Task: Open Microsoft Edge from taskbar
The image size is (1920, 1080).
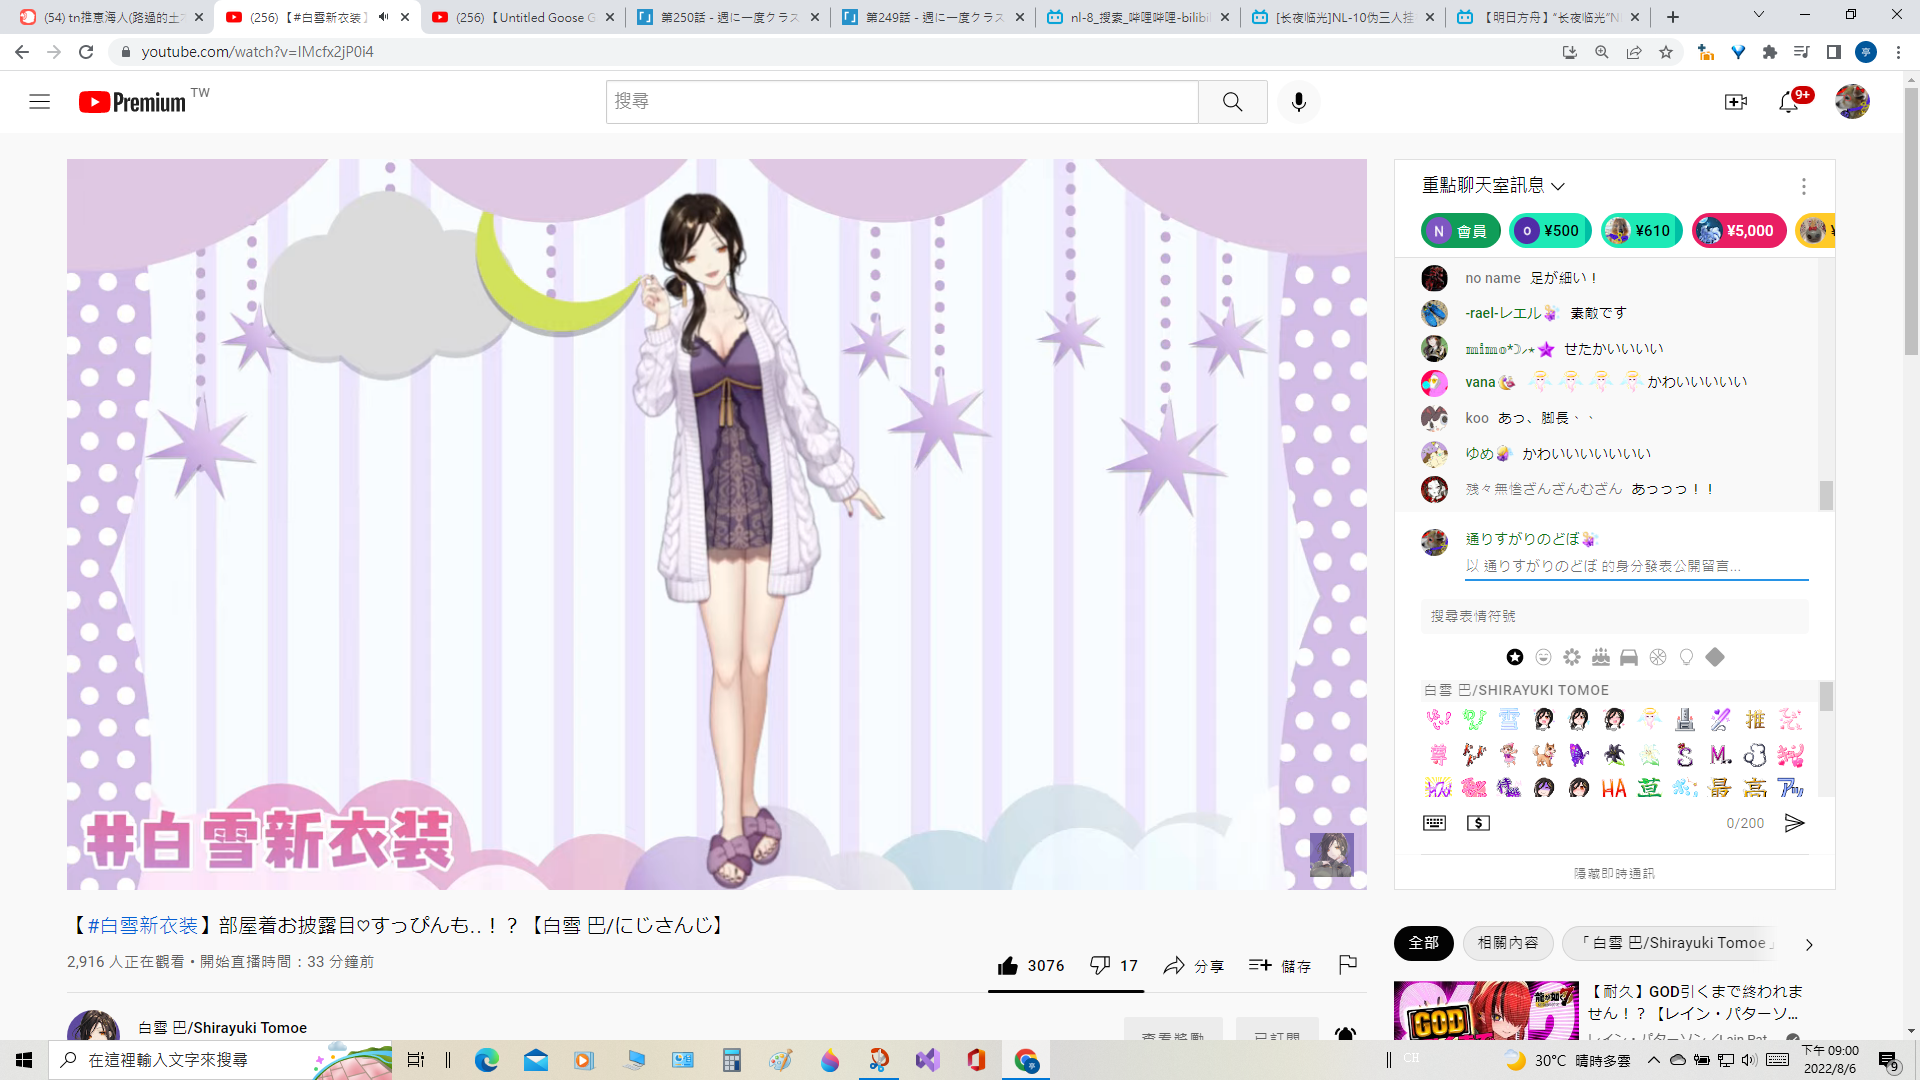Action: tap(487, 1060)
